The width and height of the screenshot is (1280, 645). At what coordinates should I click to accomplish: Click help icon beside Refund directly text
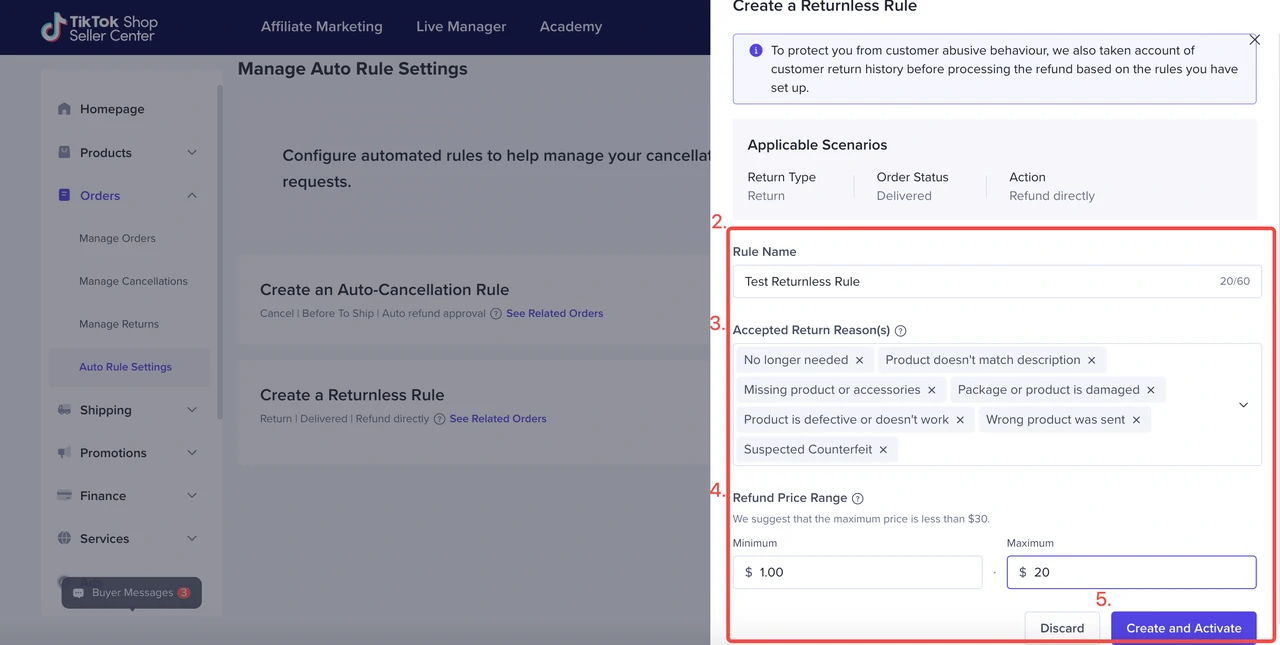coord(439,419)
